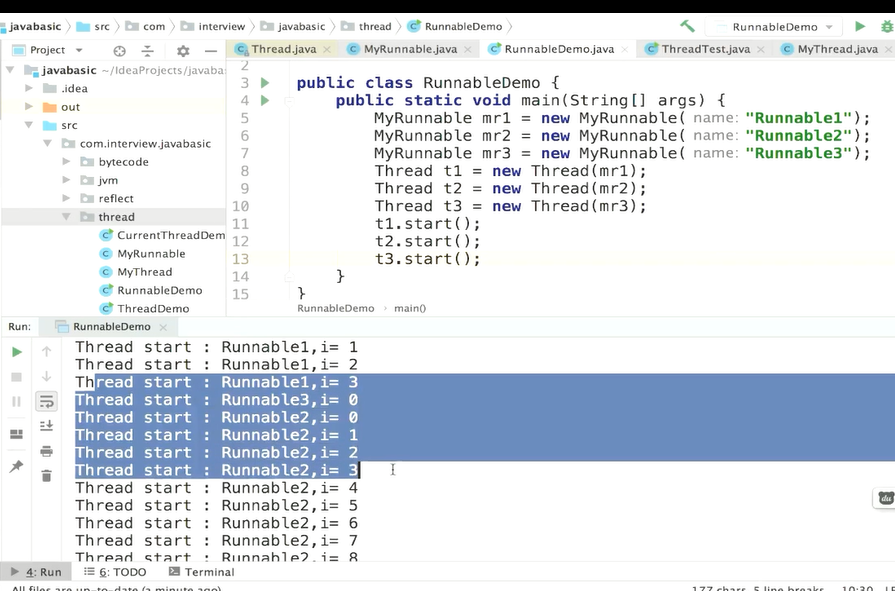Viewport: 895px width, 591px height.
Task: Open Project panel gear settings
Action: 182,50
